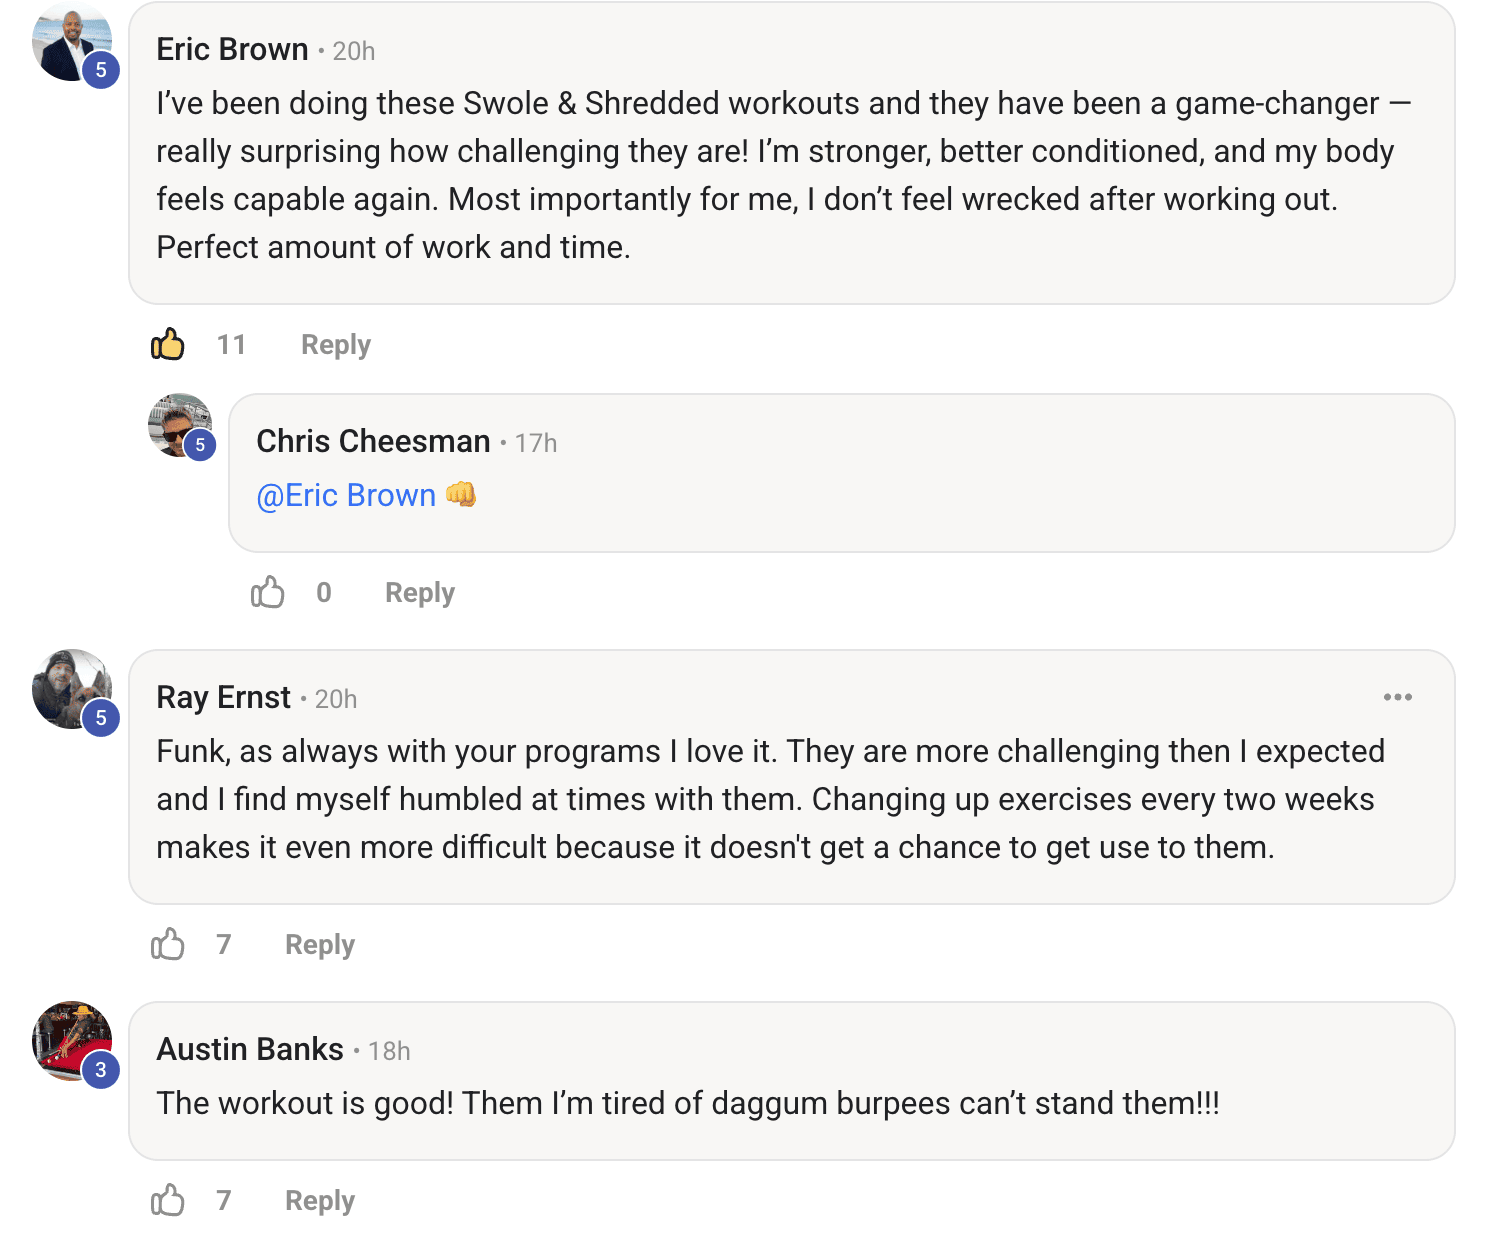This screenshot has height=1236, width=1508.
Task: Open the three-dot menu on Ray Ernst's comment
Action: (x=1397, y=697)
